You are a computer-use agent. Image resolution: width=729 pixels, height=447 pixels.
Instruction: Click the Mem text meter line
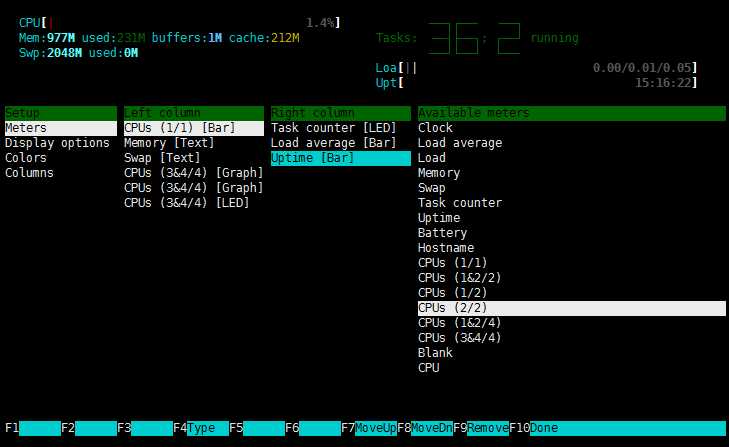[159, 38]
